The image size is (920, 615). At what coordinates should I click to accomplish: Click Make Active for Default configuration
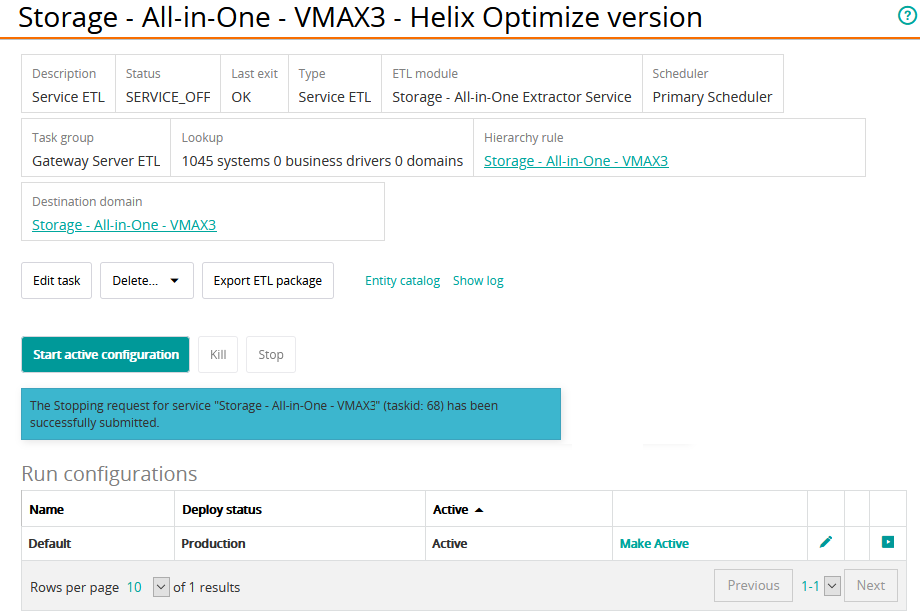click(654, 544)
